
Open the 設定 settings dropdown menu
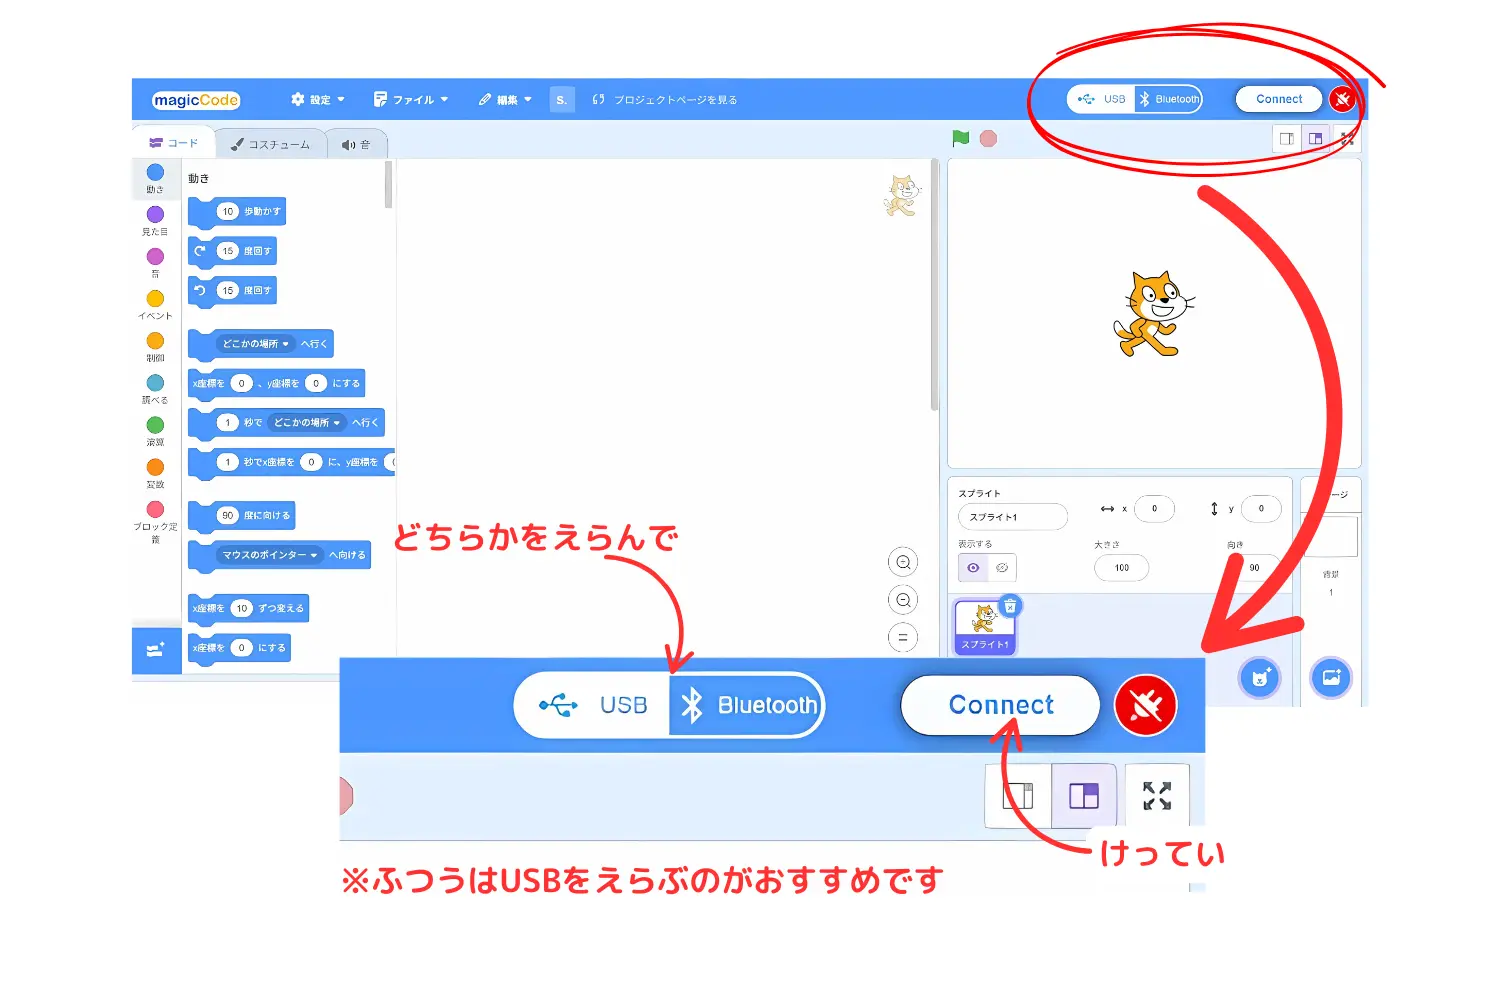(318, 100)
